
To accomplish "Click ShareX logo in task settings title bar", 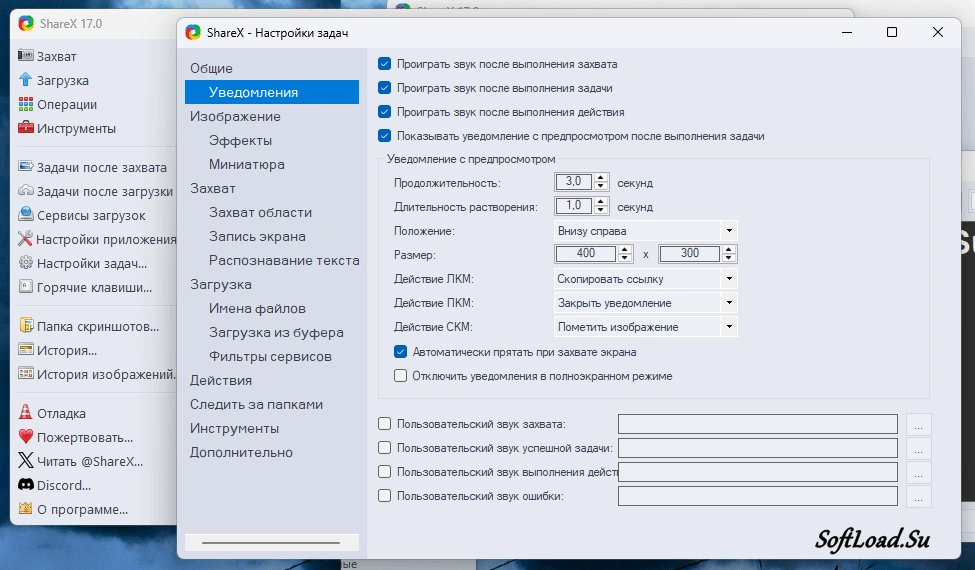I will tap(193, 32).
